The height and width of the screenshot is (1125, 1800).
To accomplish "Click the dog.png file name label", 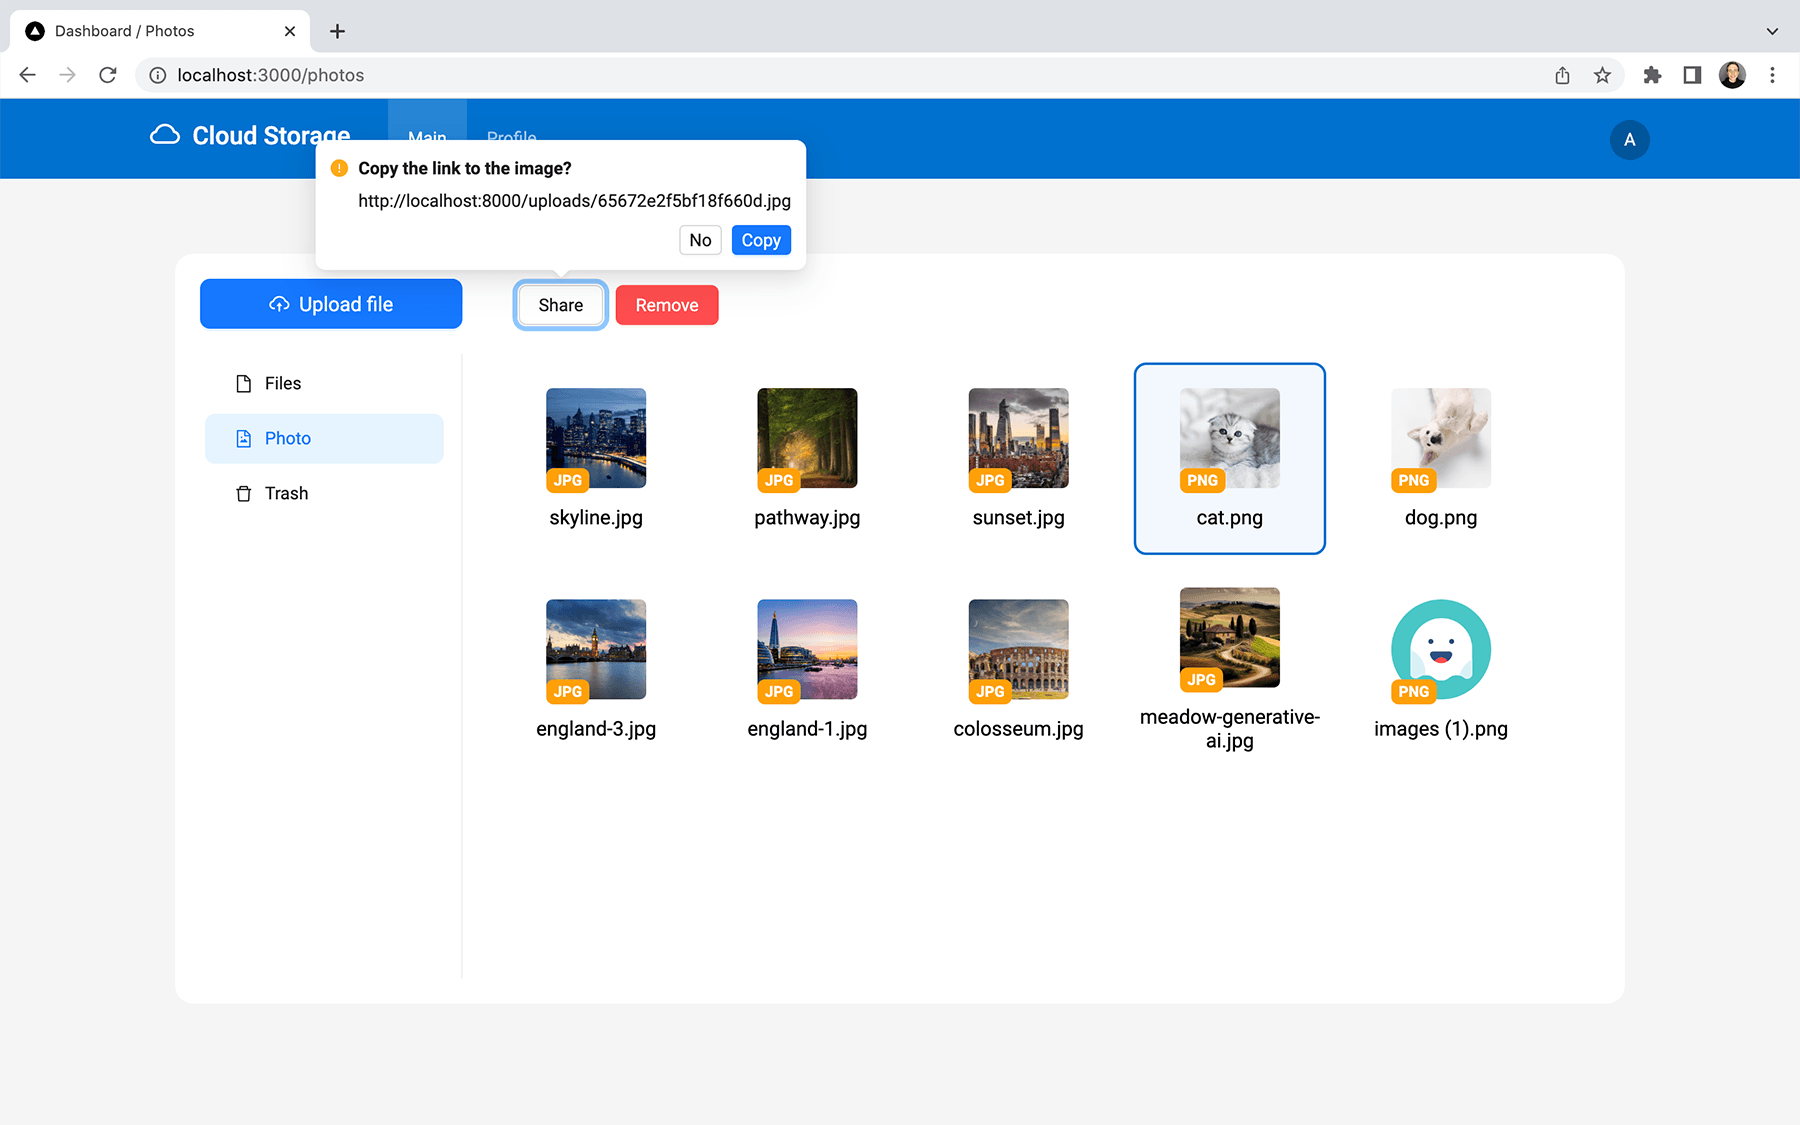I will [1441, 518].
